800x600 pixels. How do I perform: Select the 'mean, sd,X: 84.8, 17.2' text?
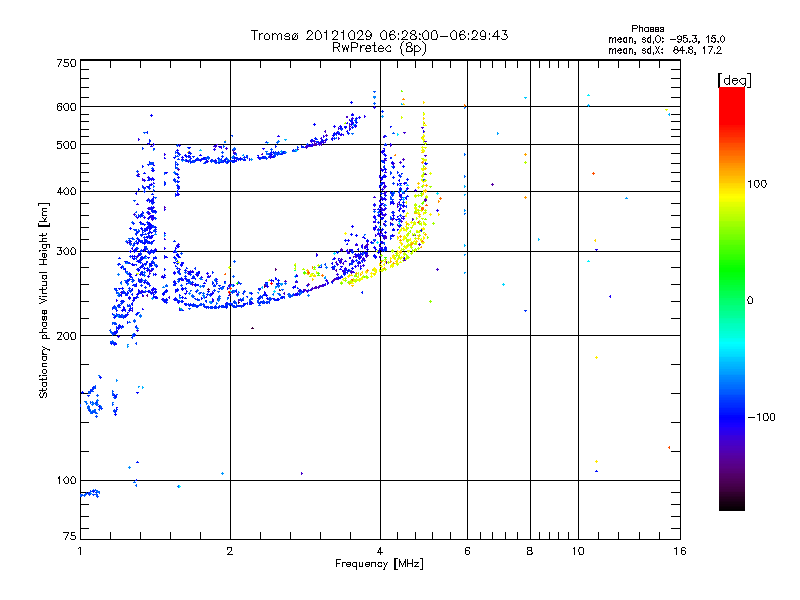point(665,50)
